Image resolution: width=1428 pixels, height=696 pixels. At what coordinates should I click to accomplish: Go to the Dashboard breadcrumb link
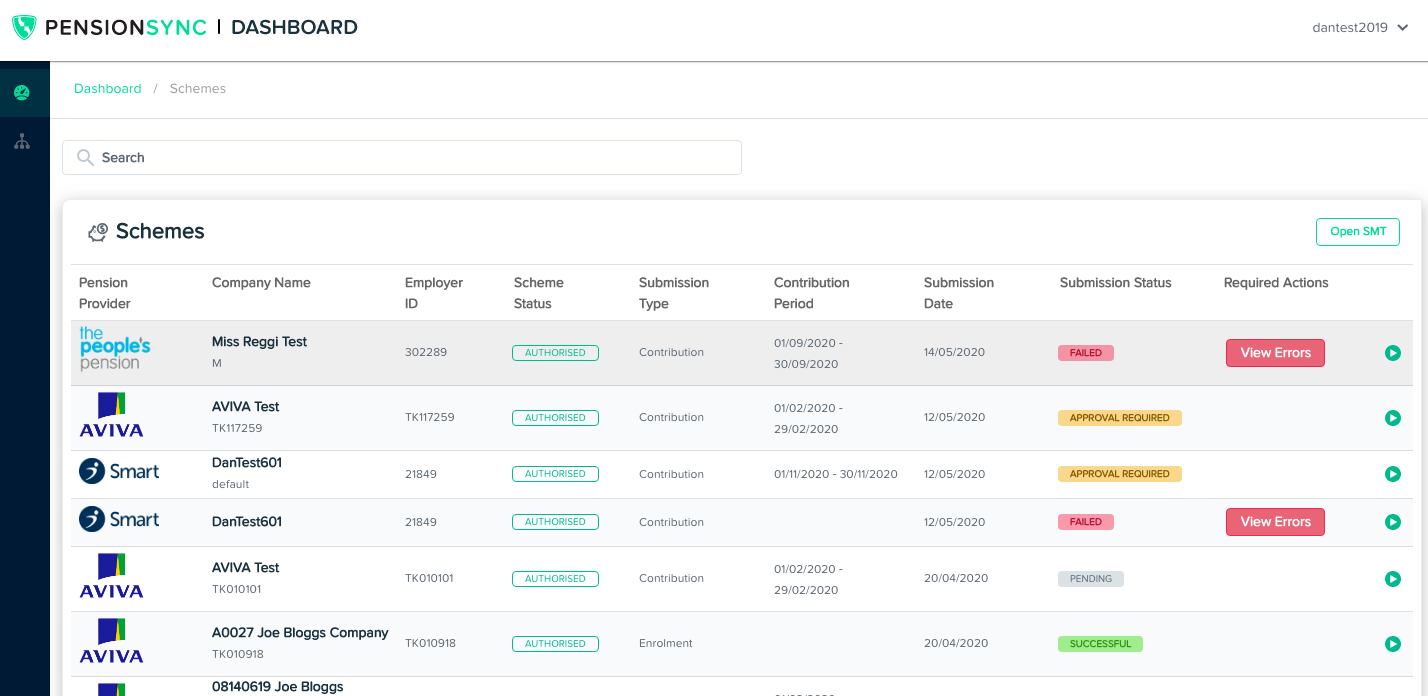[107, 89]
